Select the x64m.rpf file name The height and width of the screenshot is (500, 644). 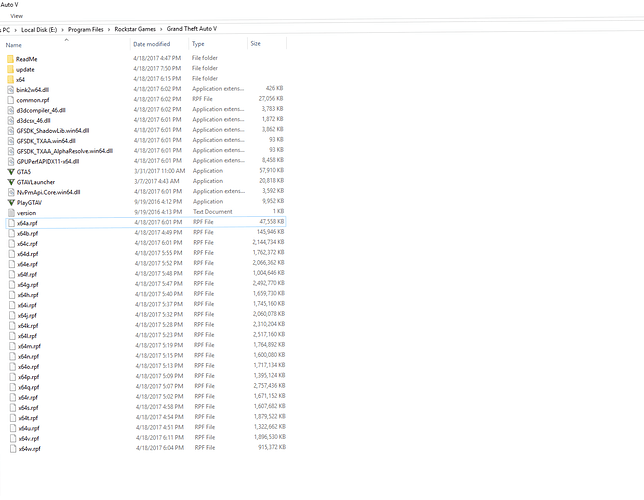pos(29,346)
